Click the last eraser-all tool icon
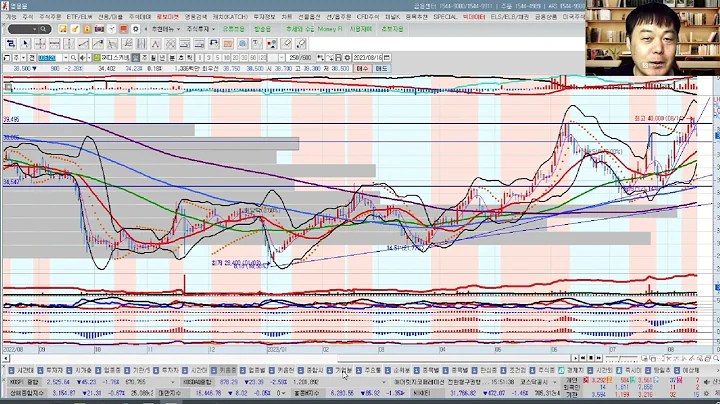The height and width of the screenshot is (404, 720). 301,44
